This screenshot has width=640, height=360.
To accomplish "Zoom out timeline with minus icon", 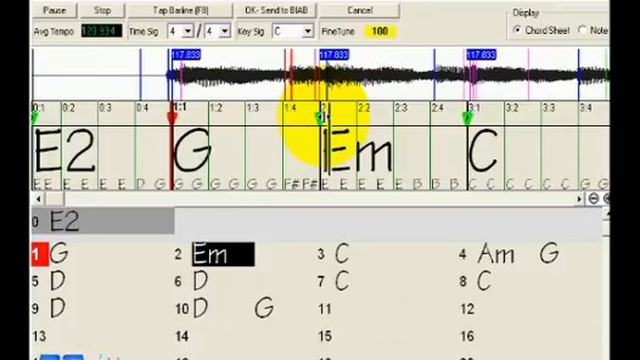I will tap(593, 199).
